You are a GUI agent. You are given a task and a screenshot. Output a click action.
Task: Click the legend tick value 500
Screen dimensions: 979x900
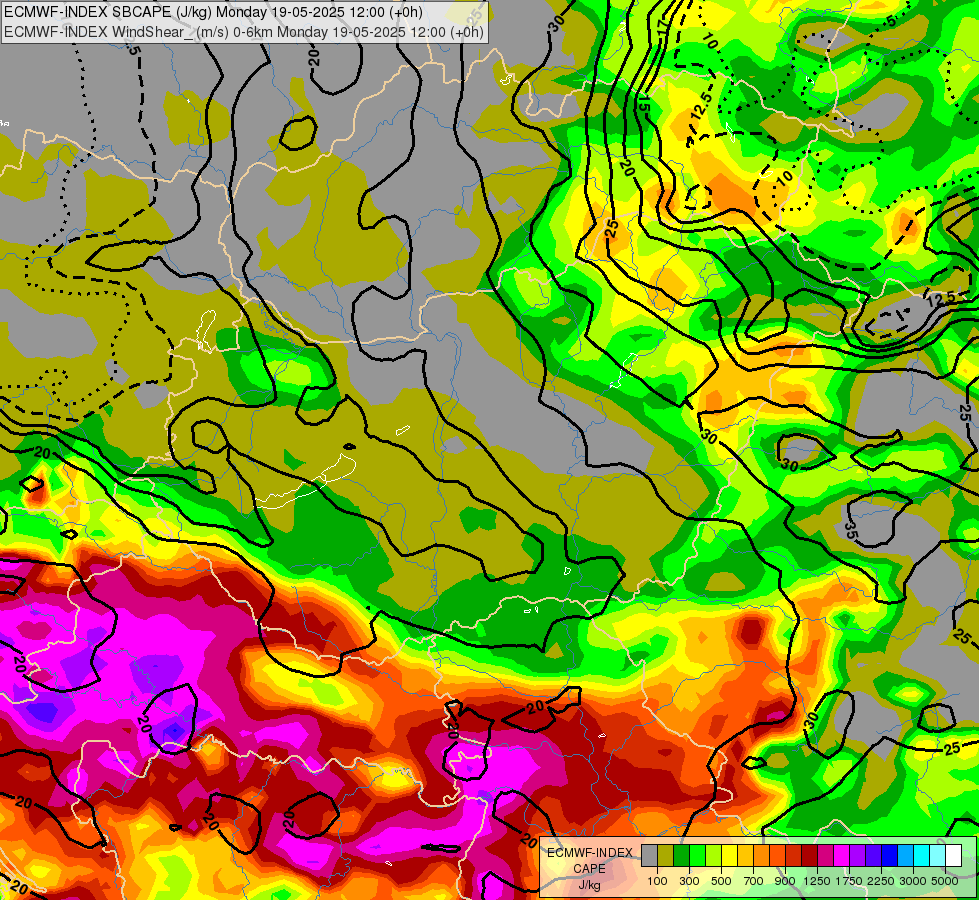point(721,881)
